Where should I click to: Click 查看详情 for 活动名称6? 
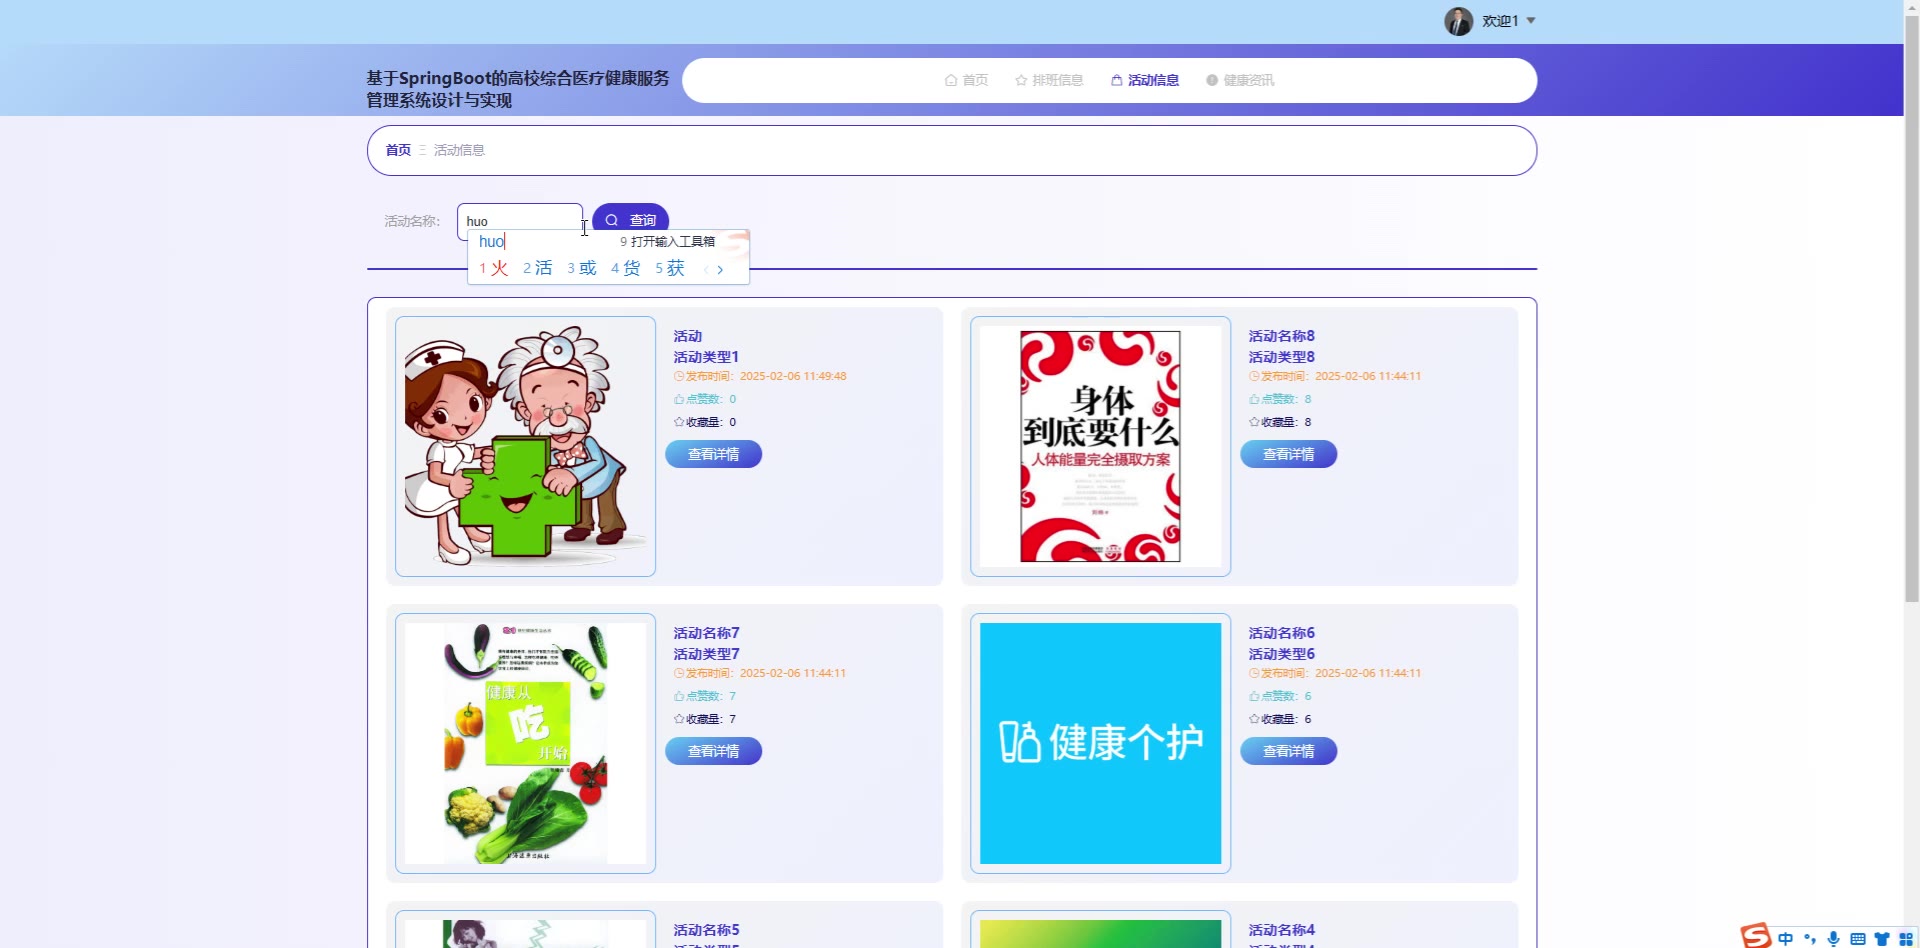coord(1289,751)
